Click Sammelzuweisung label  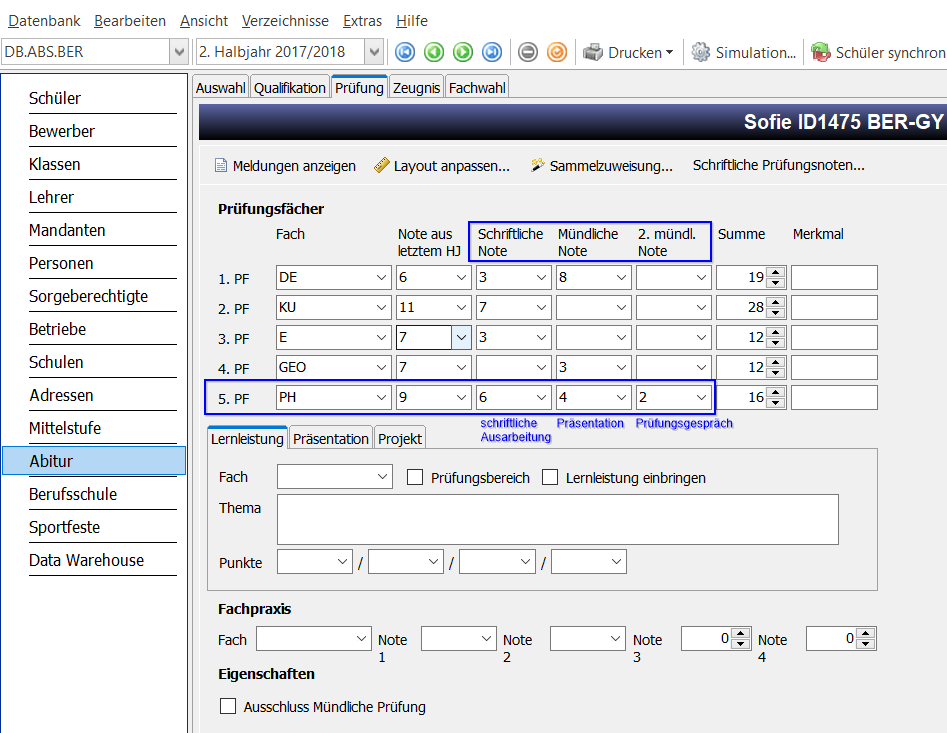pos(611,166)
